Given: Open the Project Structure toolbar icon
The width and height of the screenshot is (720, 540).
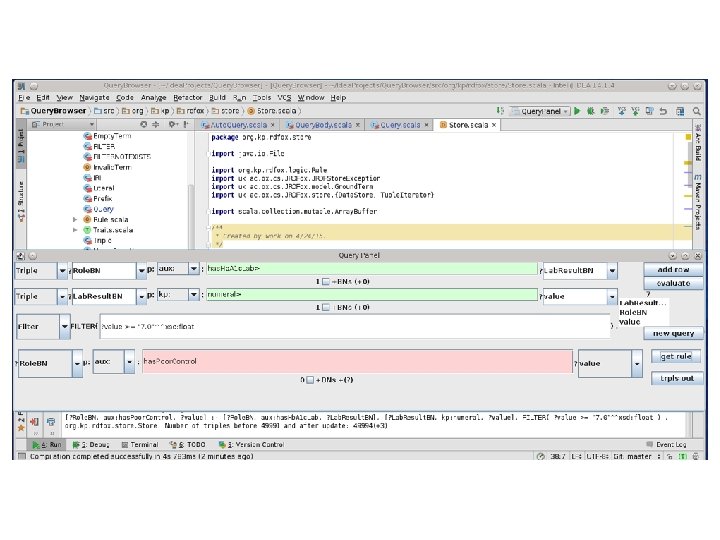Looking at the screenshot, I should point(680,111).
